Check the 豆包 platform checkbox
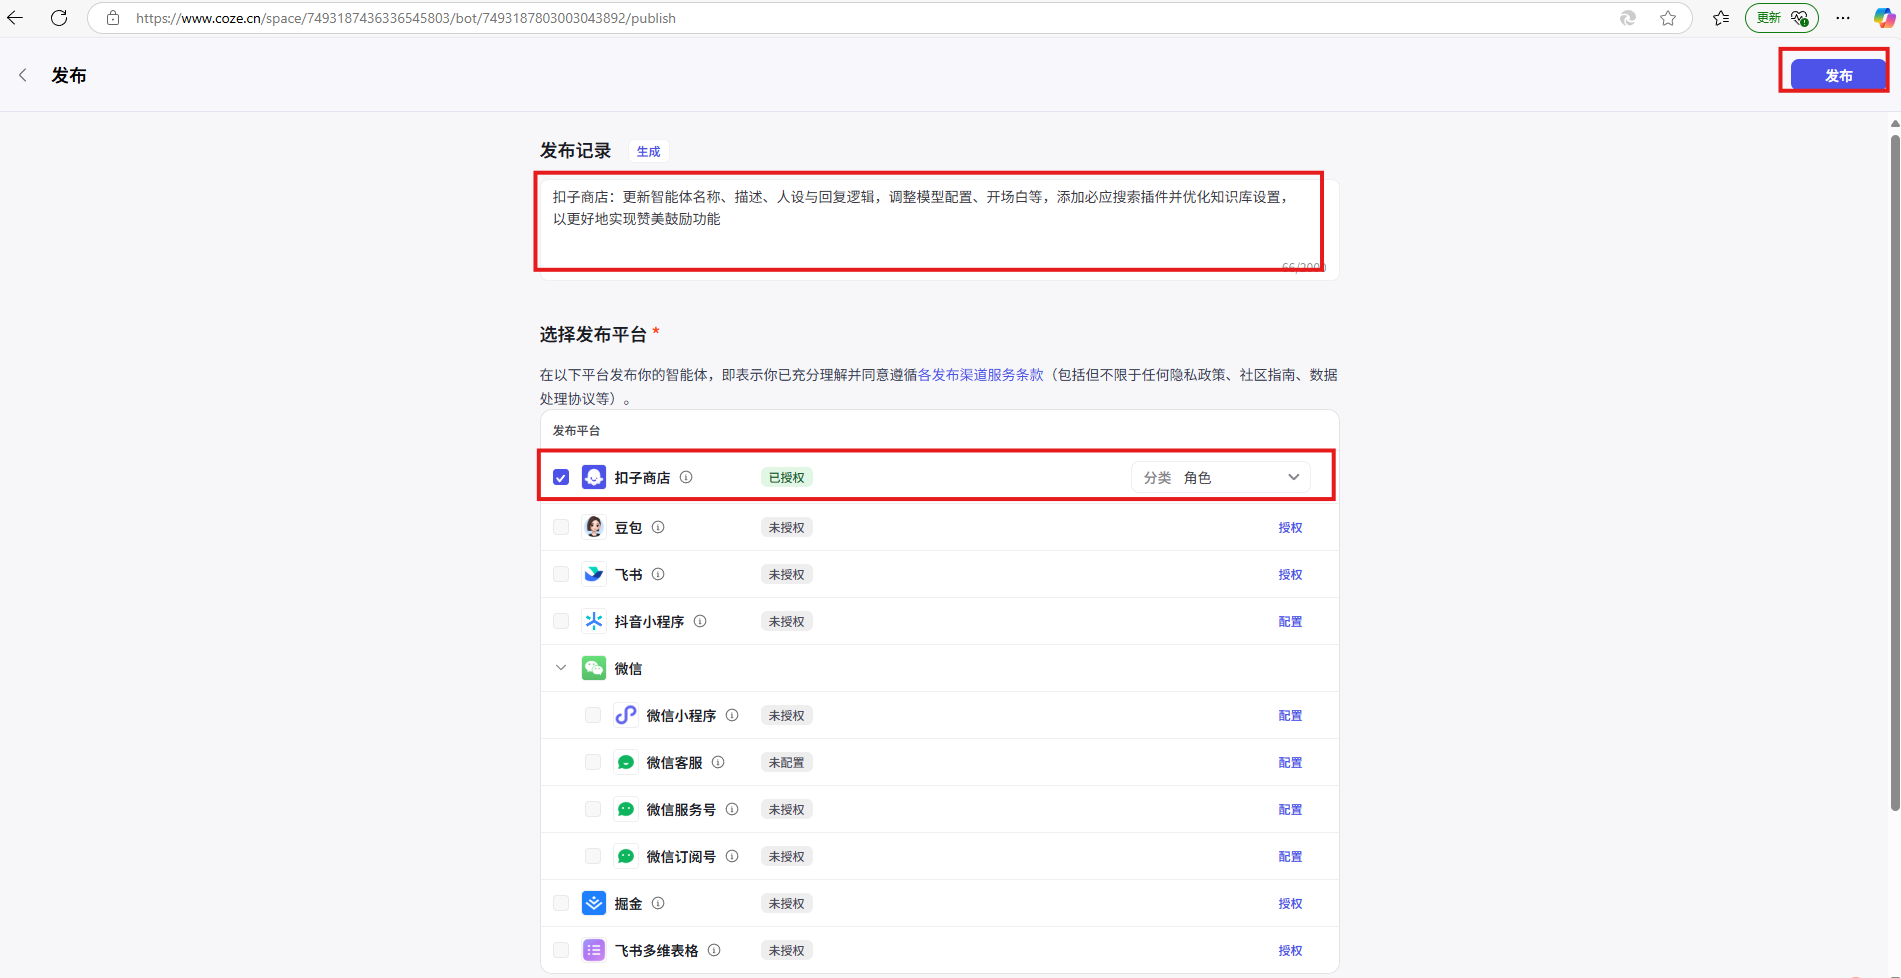This screenshot has height=978, width=1901. (561, 527)
